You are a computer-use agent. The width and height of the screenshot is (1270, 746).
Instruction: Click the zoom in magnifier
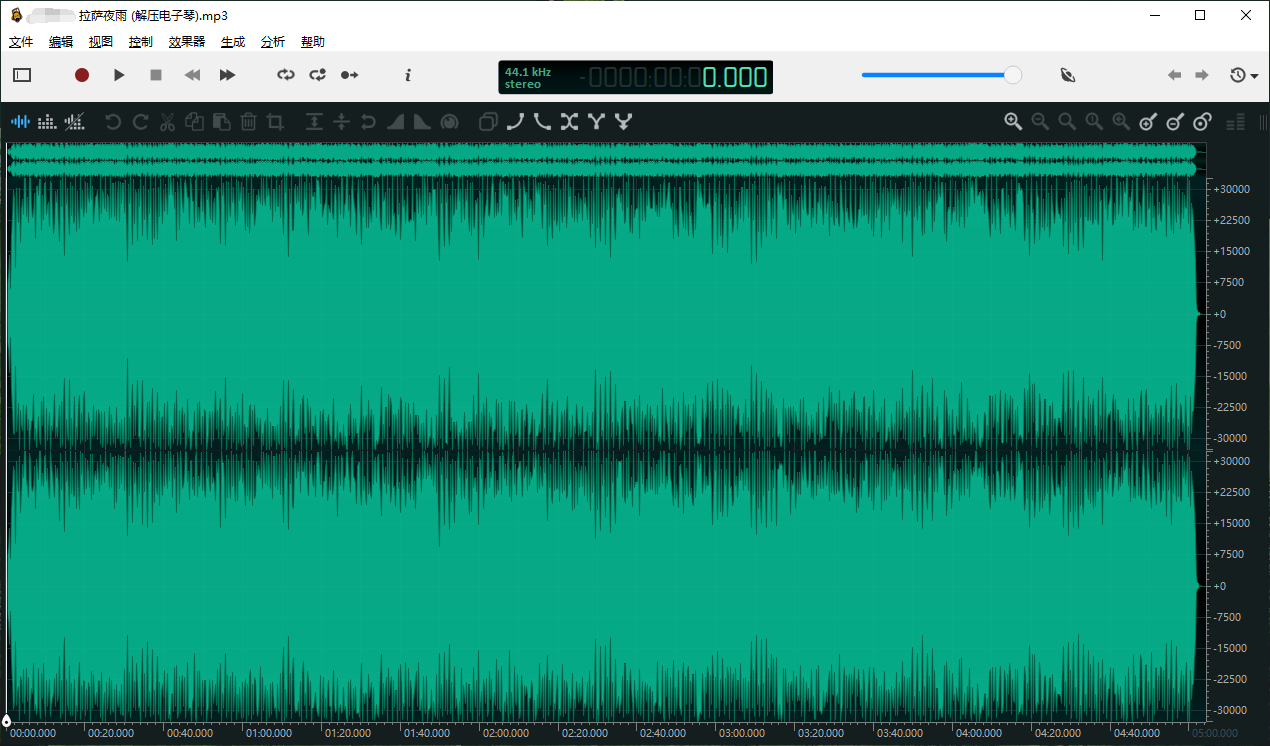pos(1013,122)
